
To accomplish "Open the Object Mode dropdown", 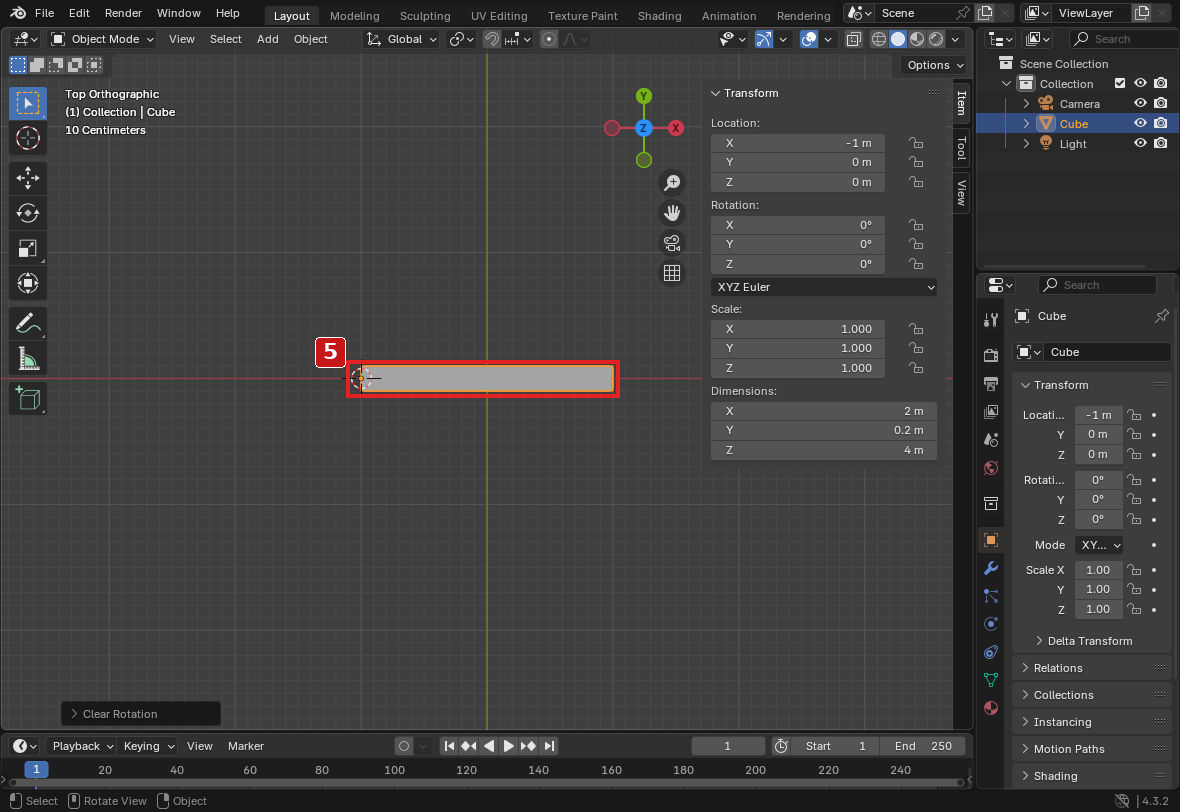I will tap(102, 39).
